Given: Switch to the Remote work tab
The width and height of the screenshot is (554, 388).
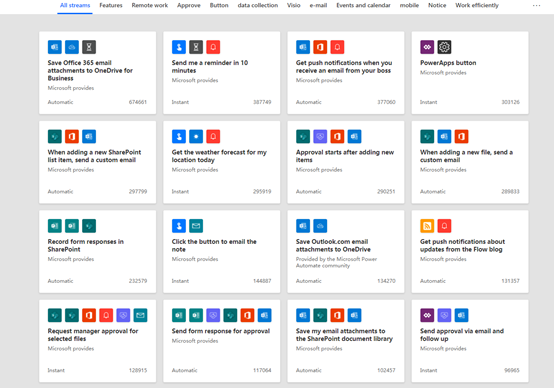Looking at the screenshot, I should tap(150, 5).
